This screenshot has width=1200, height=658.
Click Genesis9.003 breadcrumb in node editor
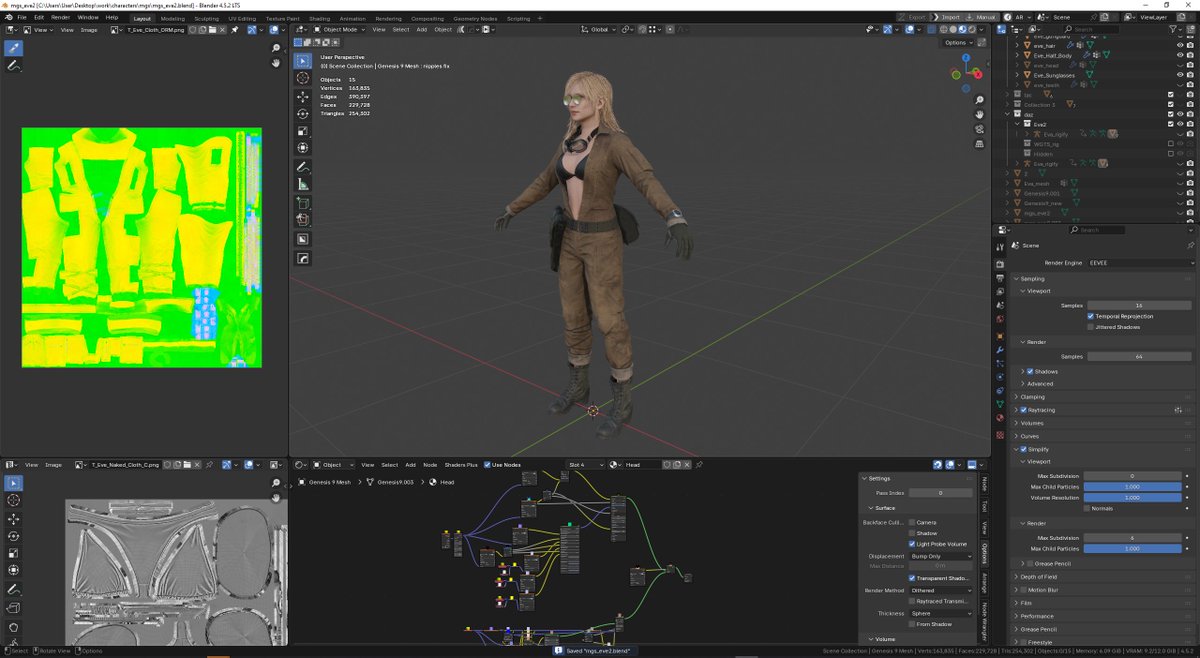pyautogui.click(x=395, y=482)
